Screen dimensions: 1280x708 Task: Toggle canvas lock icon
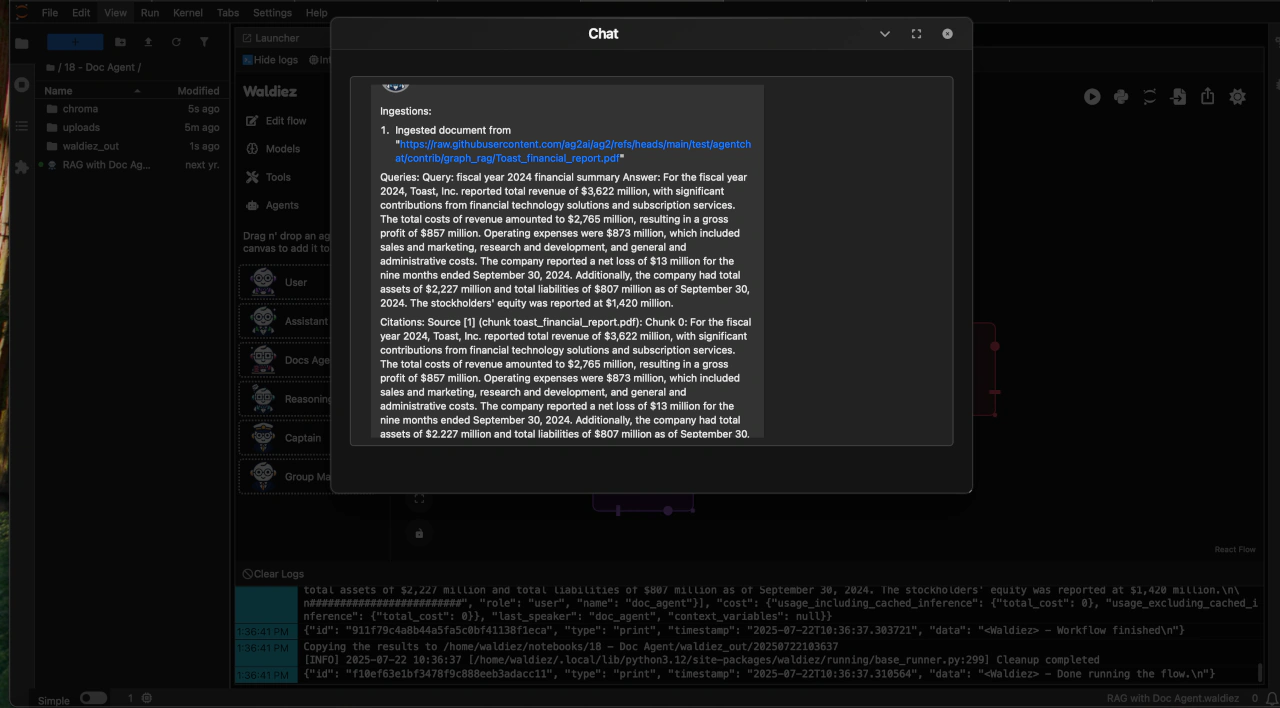coord(419,533)
